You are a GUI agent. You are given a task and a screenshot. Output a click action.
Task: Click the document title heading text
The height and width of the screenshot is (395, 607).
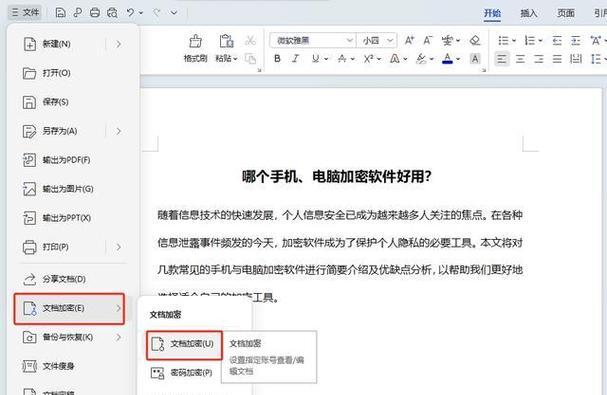(x=336, y=177)
